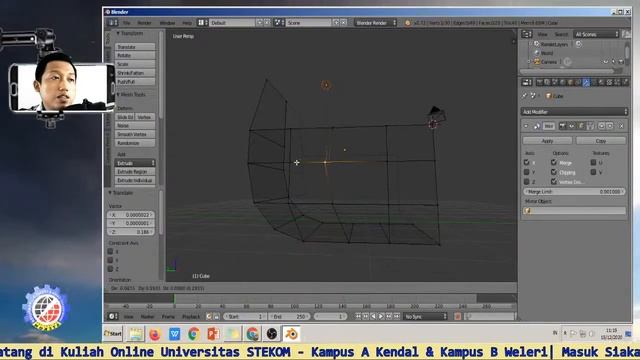
Task: Open the All Scenes display dropdown
Action: (596, 34)
